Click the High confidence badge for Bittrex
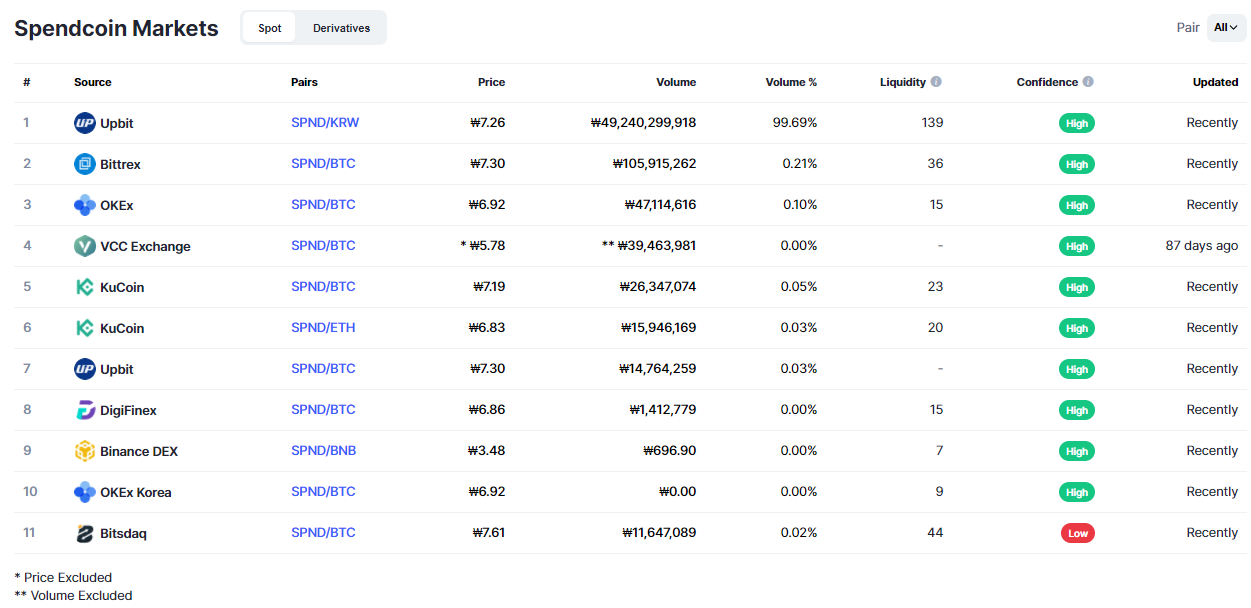Image resolution: width=1251 pixels, height=608 pixels. (1077, 164)
